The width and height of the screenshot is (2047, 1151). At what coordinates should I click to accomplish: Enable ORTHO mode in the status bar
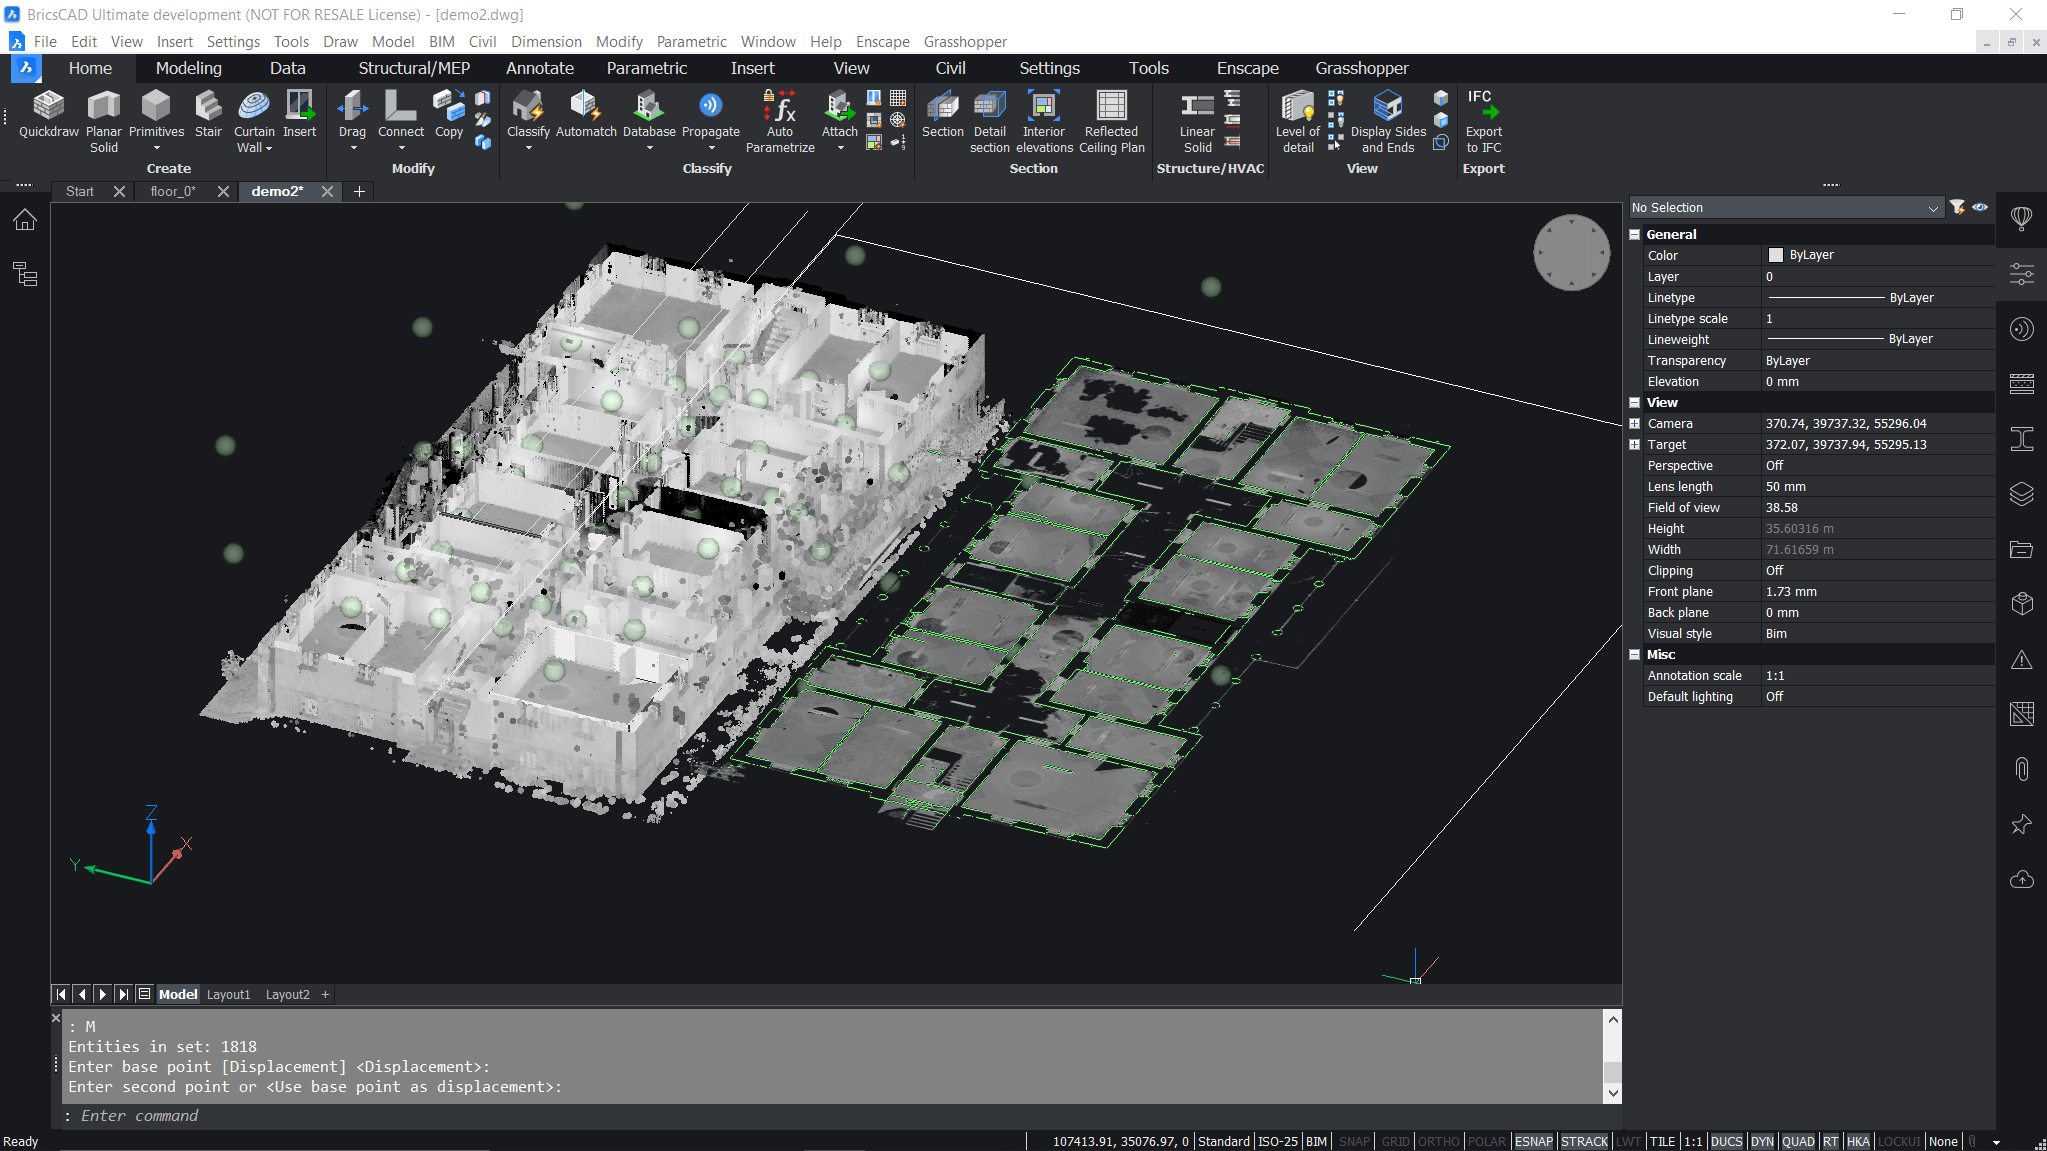pyautogui.click(x=1440, y=1141)
